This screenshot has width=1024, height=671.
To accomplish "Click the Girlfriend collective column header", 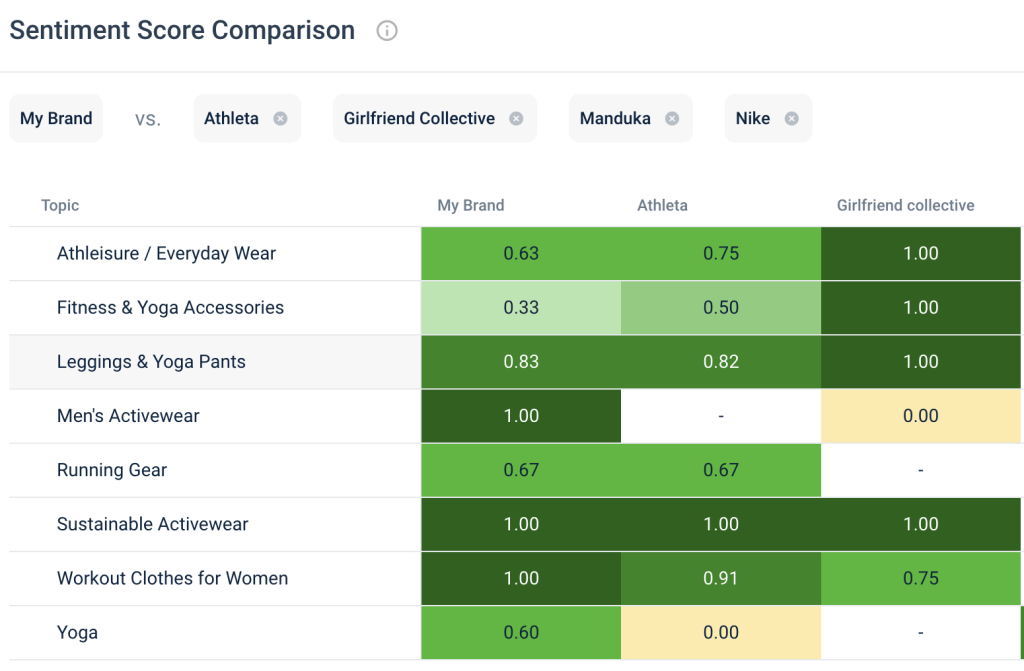I will pos(905,205).
